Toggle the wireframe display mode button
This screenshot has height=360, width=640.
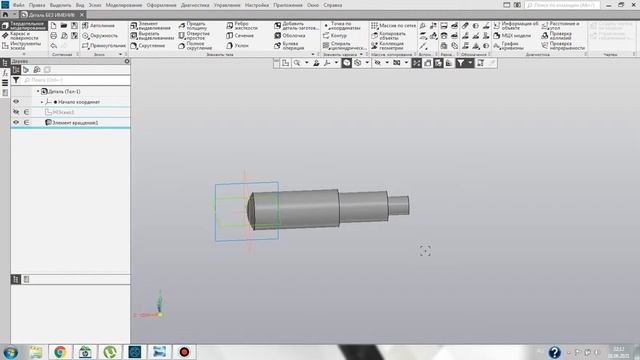click(358, 63)
